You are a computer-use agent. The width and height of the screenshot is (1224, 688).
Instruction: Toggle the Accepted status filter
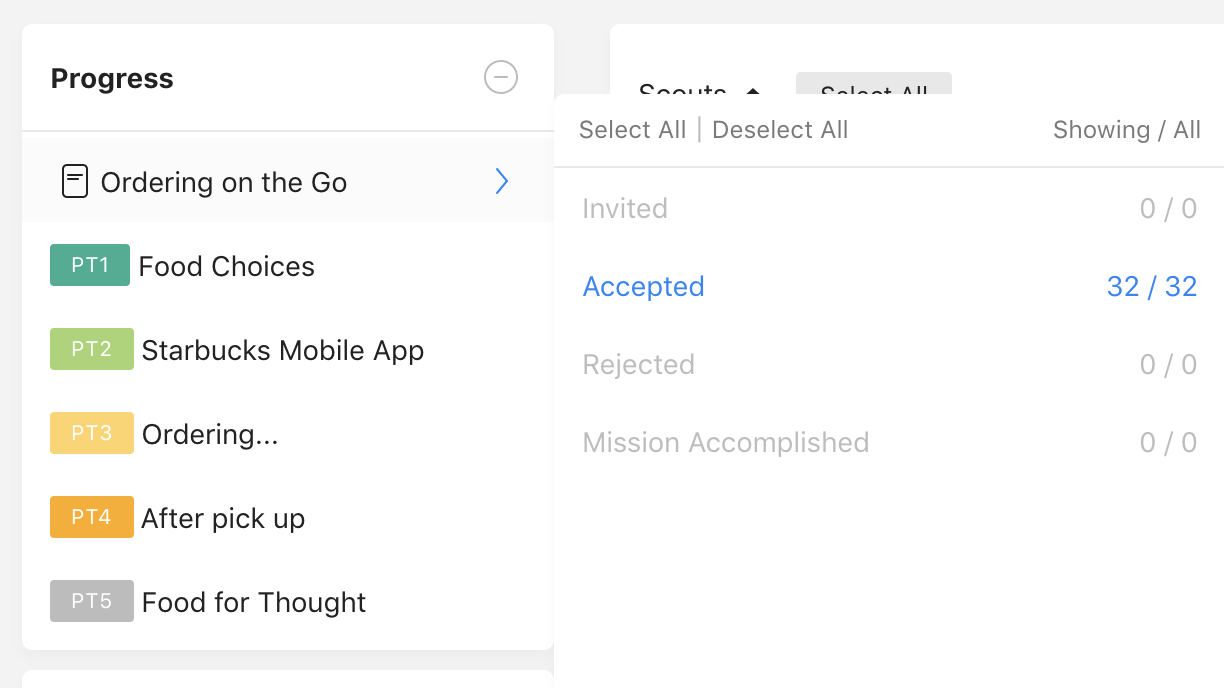click(x=890, y=286)
